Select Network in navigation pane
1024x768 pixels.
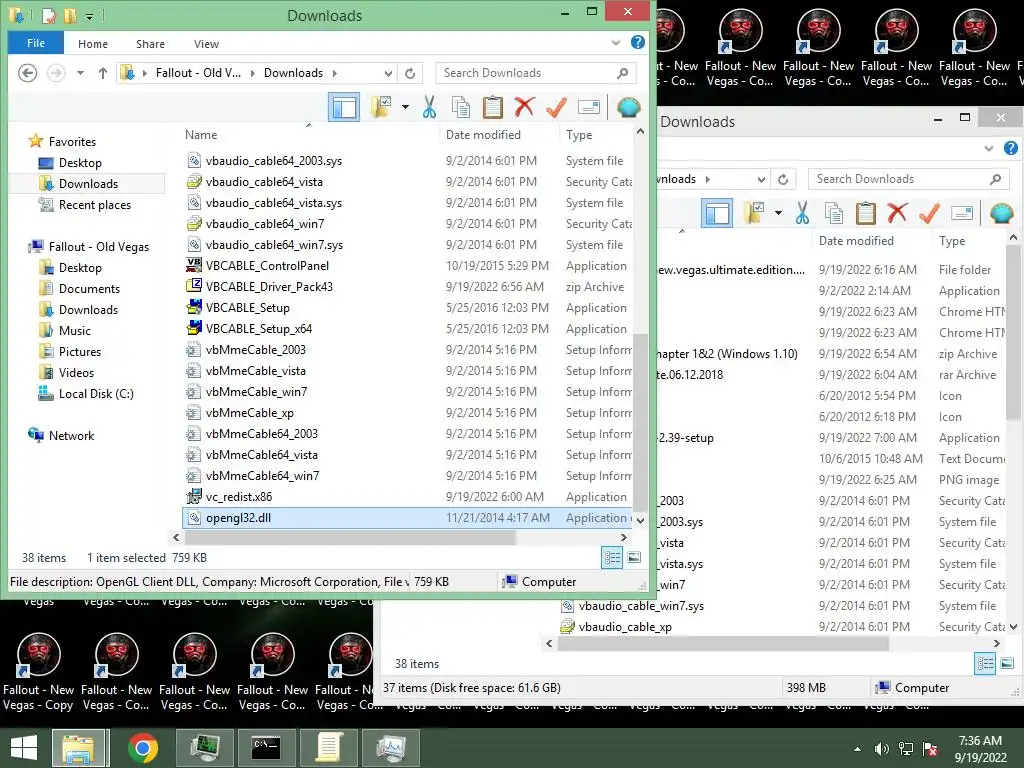click(x=71, y=436)
